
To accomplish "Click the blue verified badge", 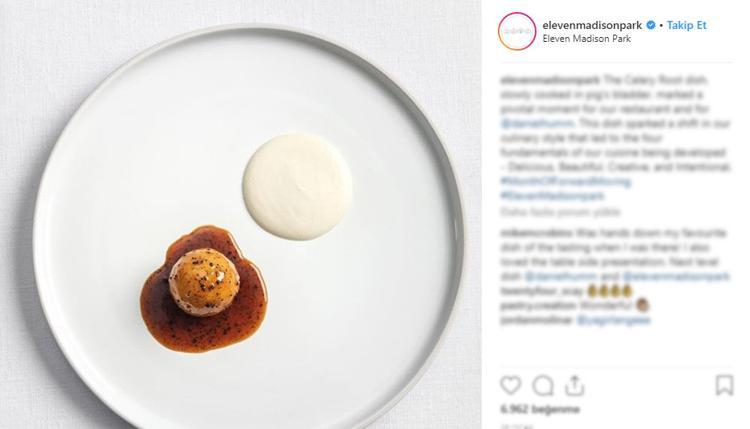I will [x=651, y=25].
